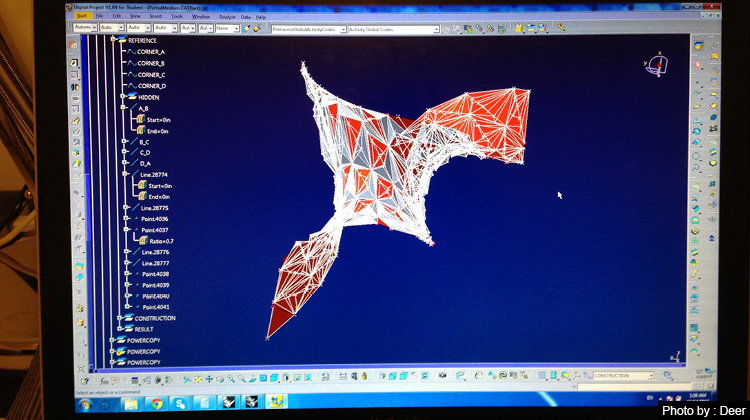Click the Select arrow tool in right toolbar
Viewport: 750px width, 420px height.
coord(698,65)
